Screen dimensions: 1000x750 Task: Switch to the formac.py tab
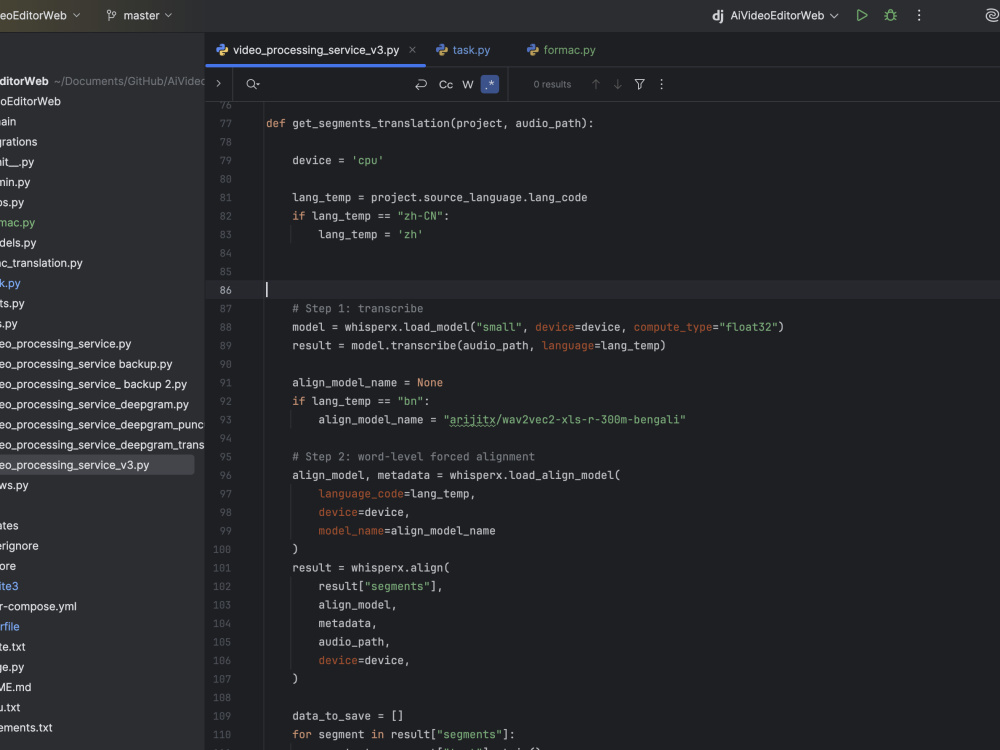[x=561, y=50]
